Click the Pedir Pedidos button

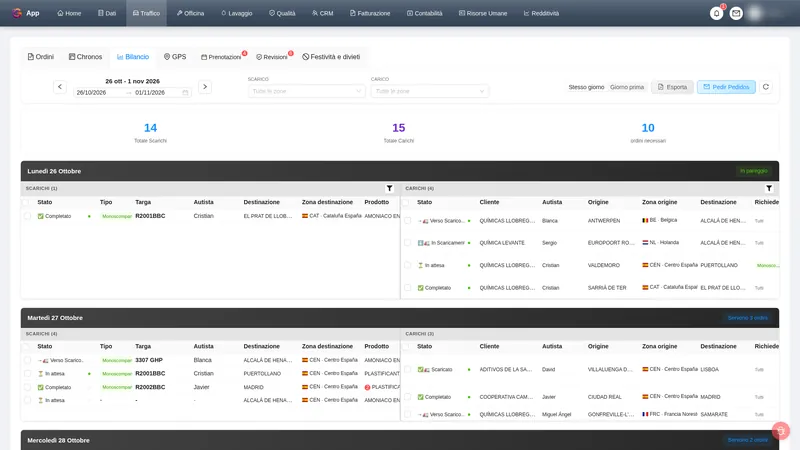(x=726, y=87)
